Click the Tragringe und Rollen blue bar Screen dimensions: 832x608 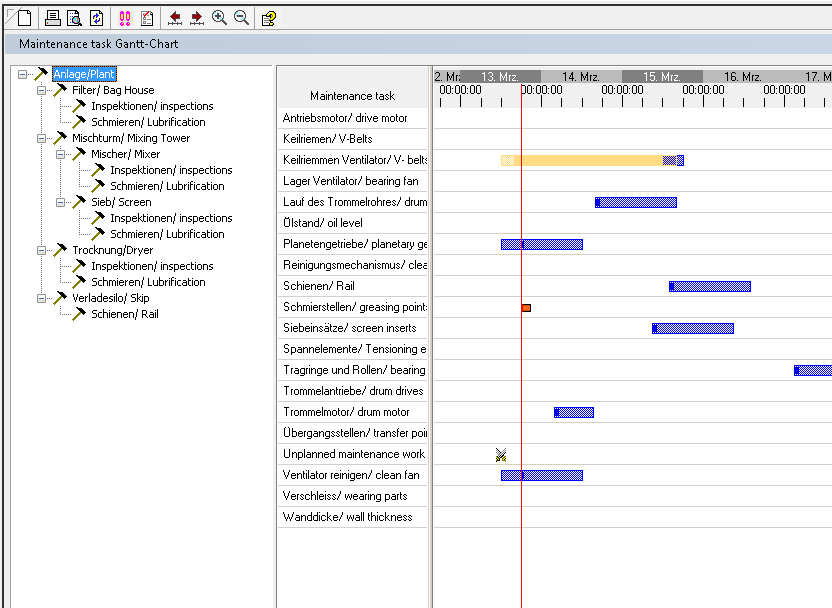click(813, 370)
